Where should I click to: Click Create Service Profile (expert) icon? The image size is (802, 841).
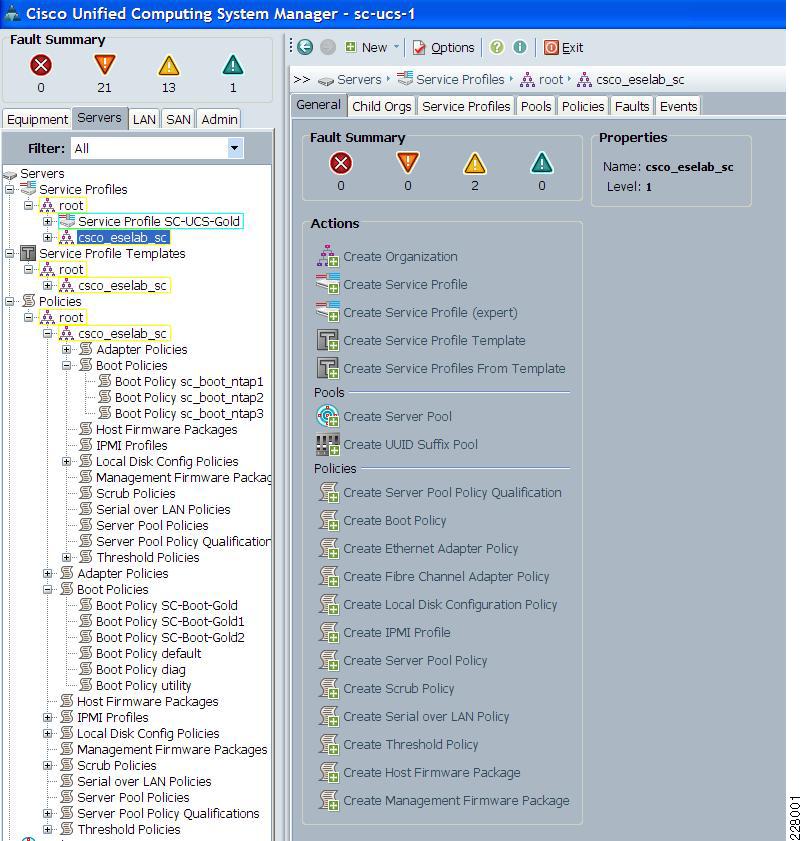pos(328,312)
